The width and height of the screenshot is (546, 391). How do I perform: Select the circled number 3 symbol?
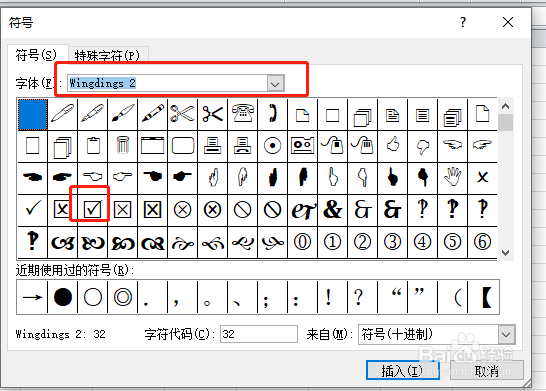click(x=392, y=242)
